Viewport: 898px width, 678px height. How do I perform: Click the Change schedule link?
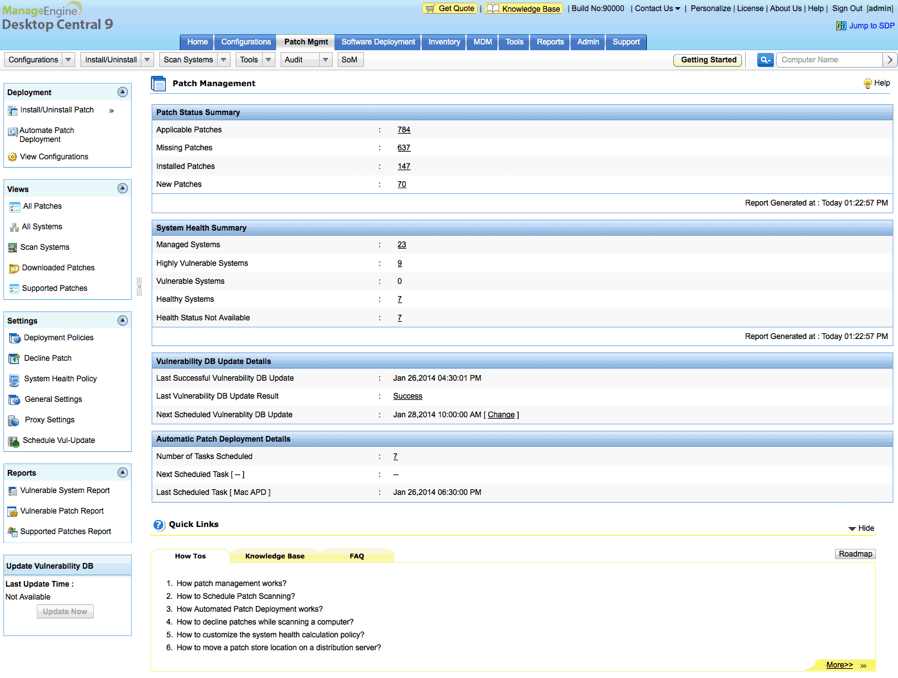[501, 415]
